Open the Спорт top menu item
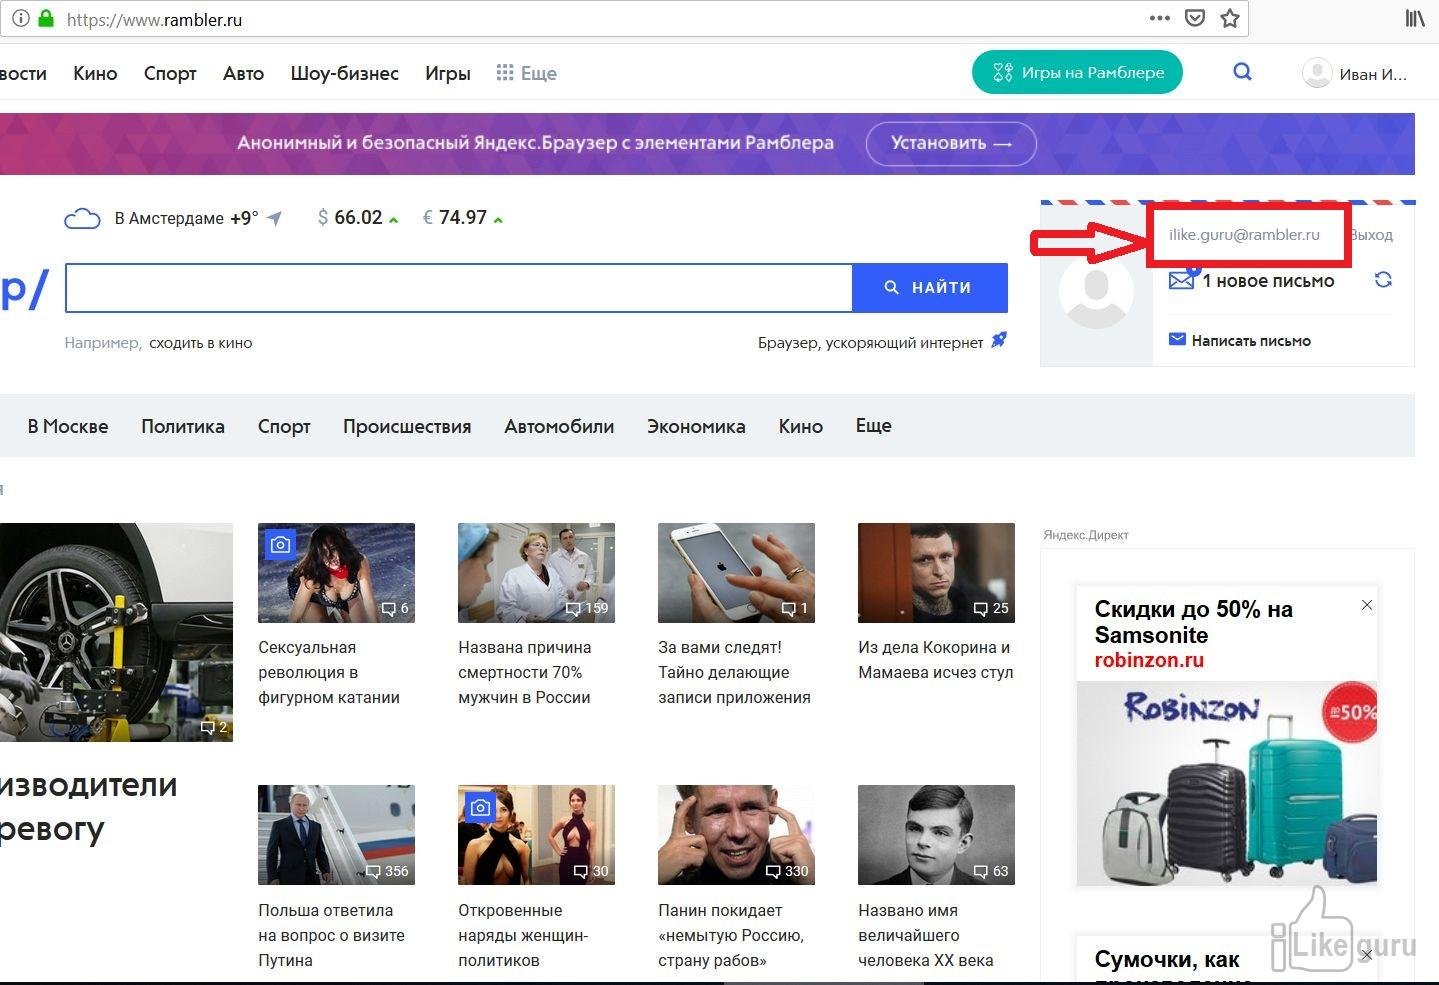The height and width of the screenshot is (985, 1439). [170, 73]
